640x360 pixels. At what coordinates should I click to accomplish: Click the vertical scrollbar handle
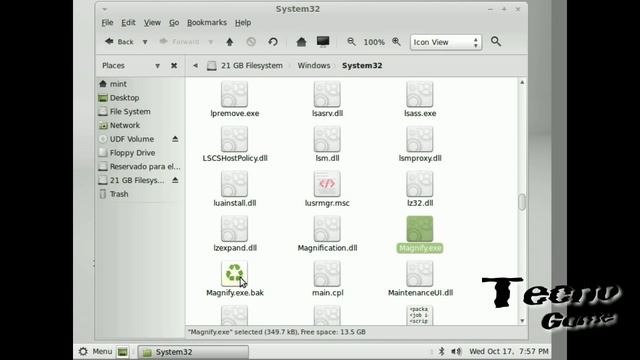[522, 202]
